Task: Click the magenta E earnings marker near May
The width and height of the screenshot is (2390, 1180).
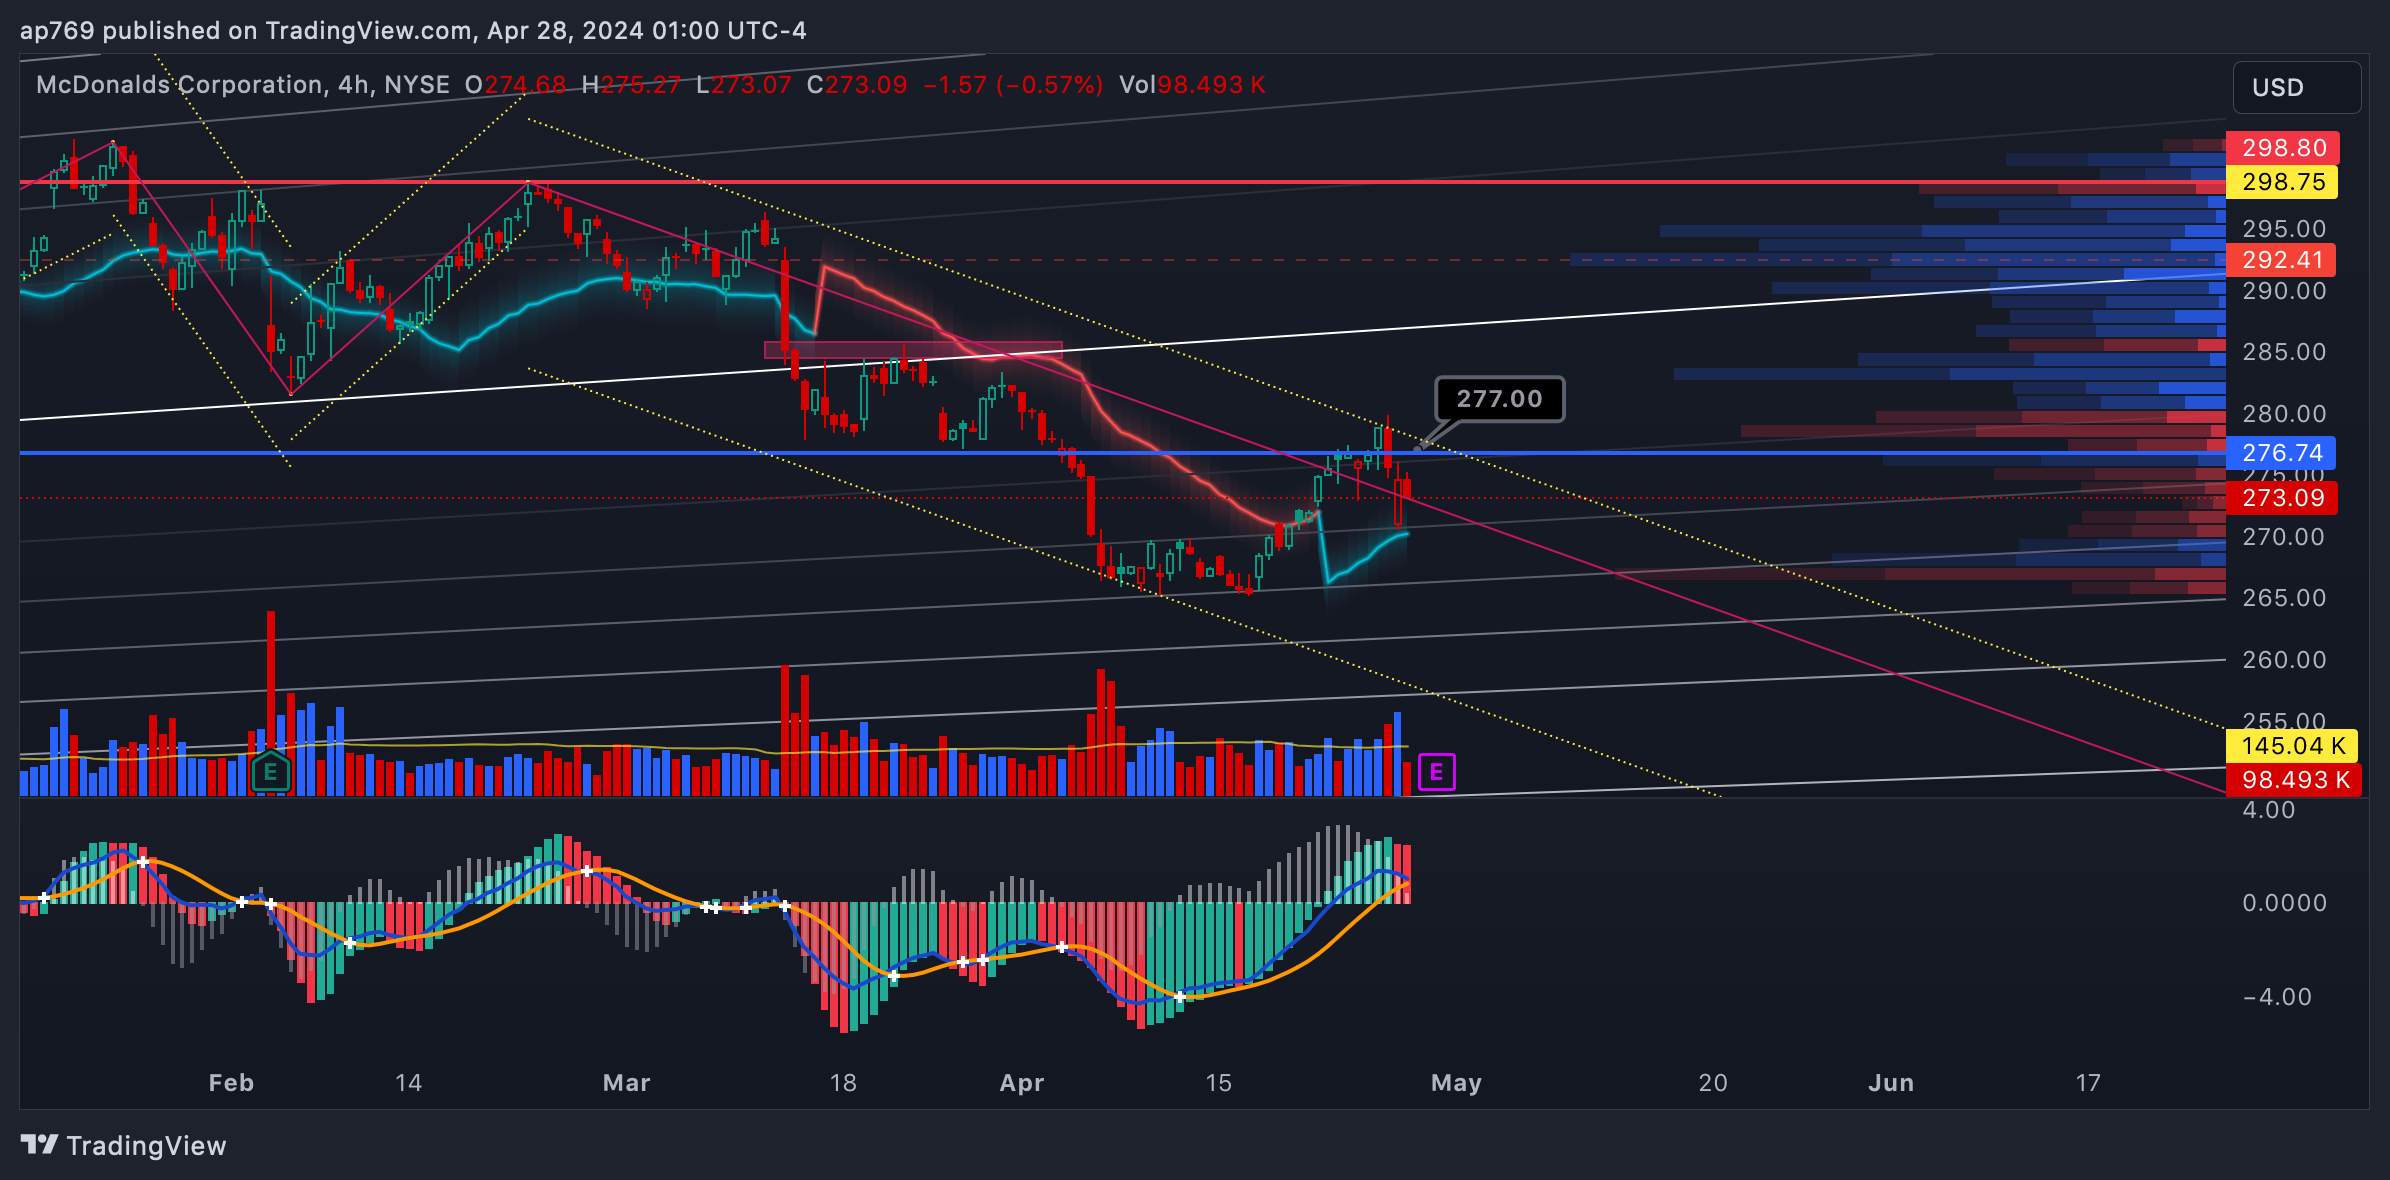Action: (1436, 772)
